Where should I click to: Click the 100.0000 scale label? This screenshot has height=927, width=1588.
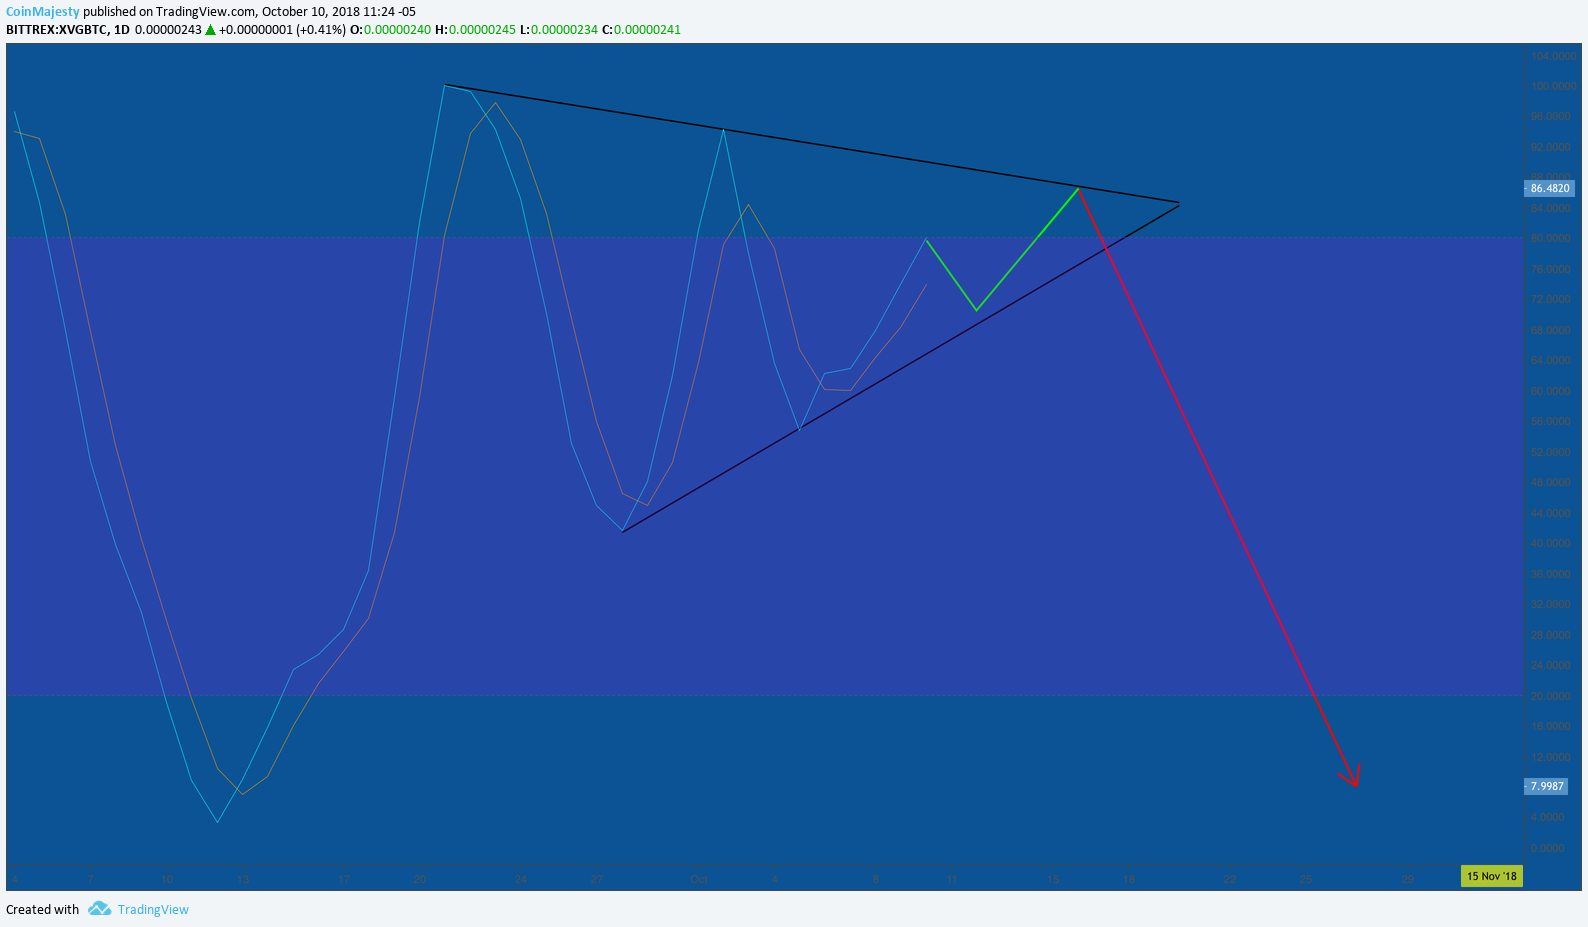(1553, 86)
